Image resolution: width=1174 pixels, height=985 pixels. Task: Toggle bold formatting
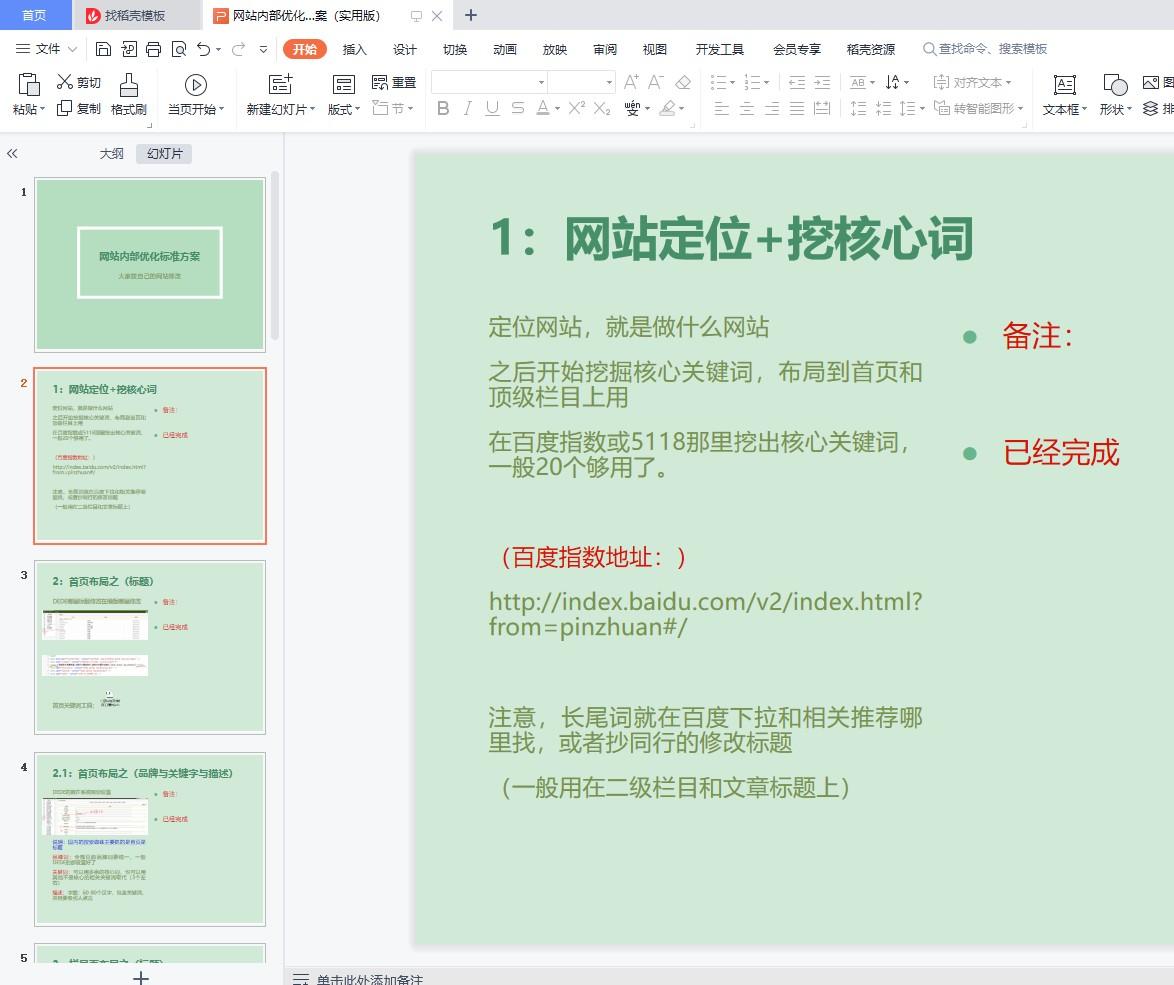pyautogui.click(x=443, y=110)
